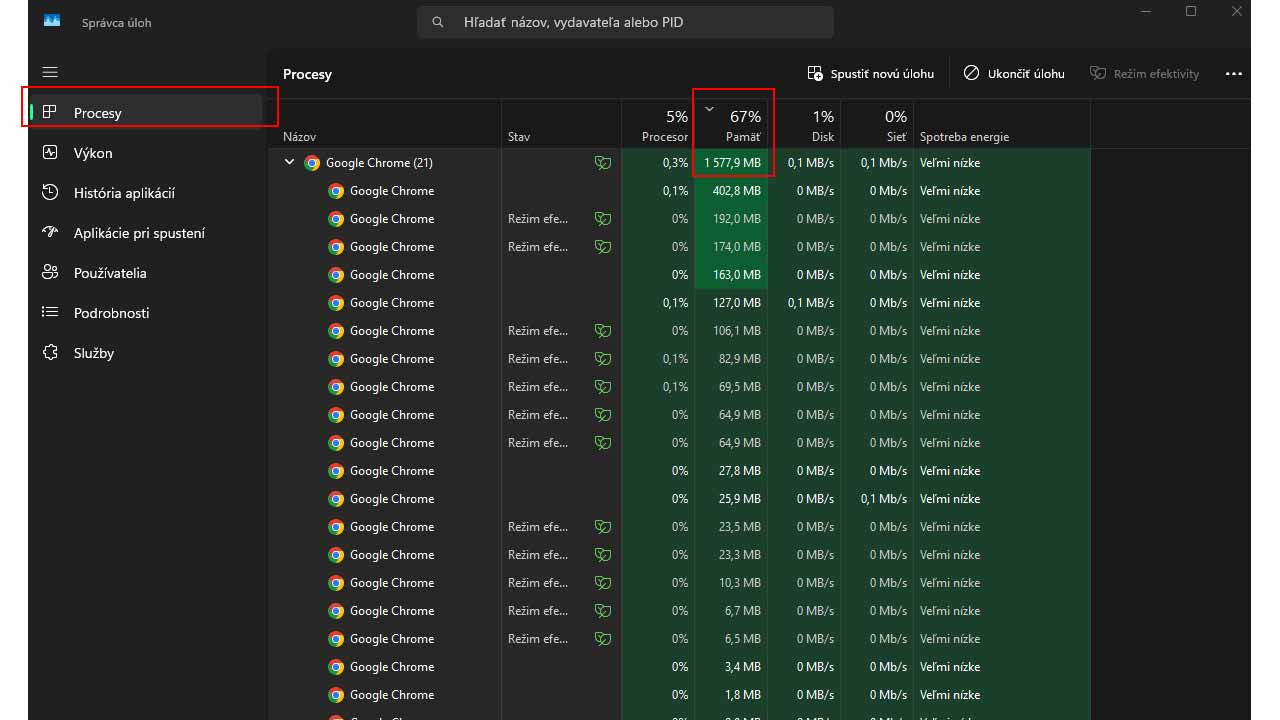The image size is (1280, 720).
Task: Click Chrome icon of the Google Chrome (21) group
Action: 312,163
